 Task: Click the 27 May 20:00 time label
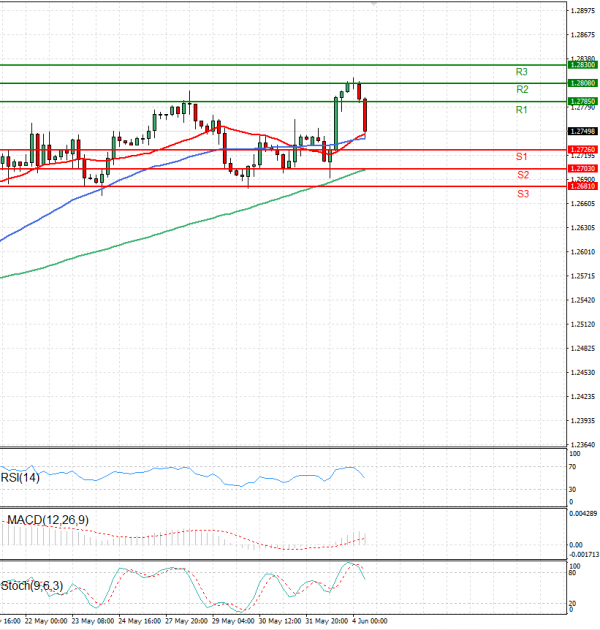[x=186, y=621]
